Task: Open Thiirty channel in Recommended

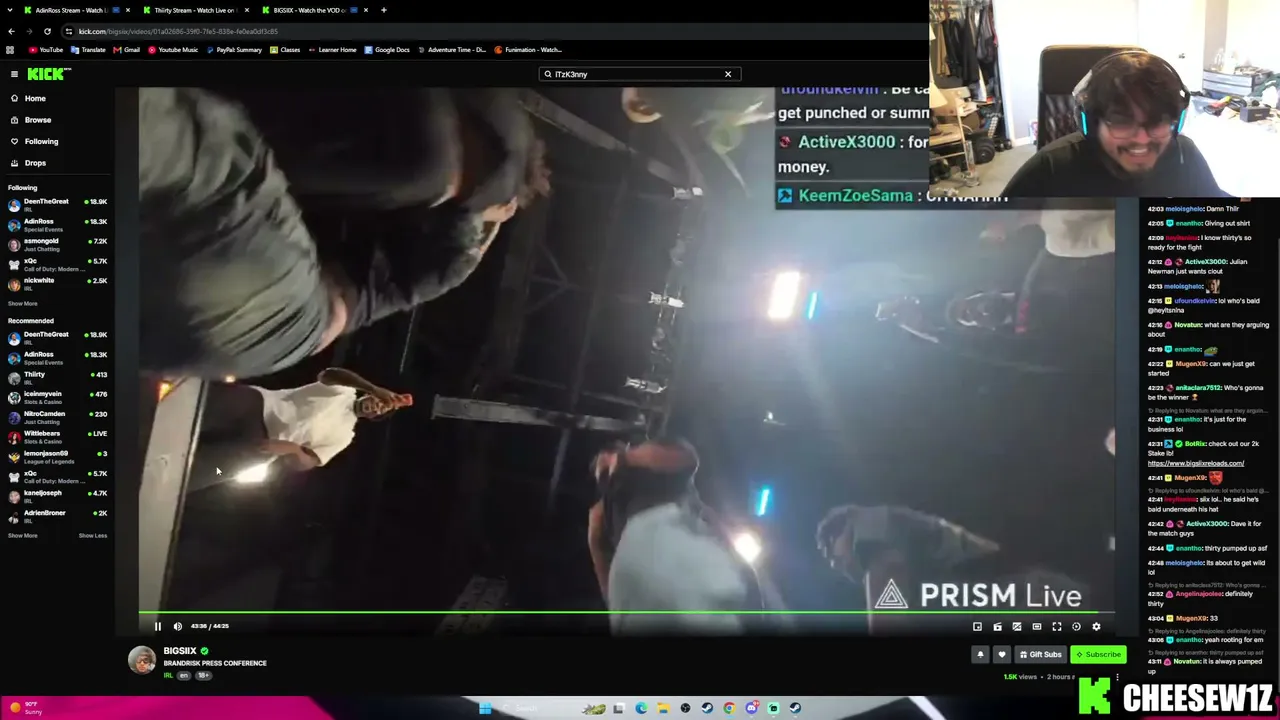Action: click(x=58, y=377)
